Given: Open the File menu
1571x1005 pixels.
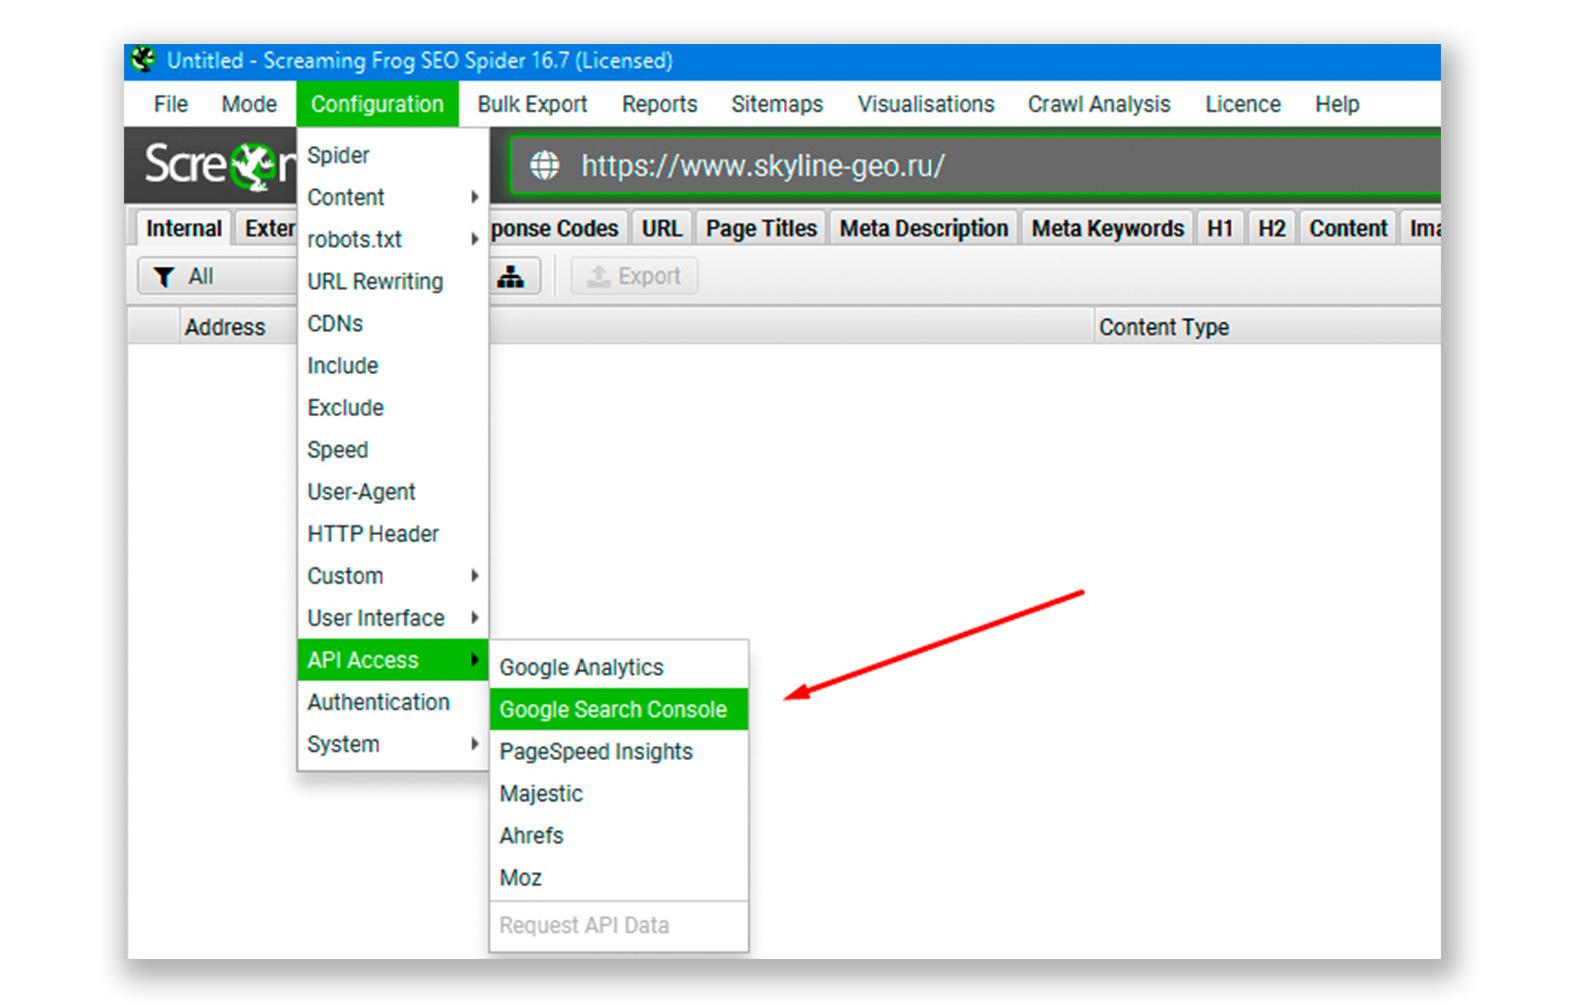Looking at the screenshot, I should click(170, 104).
